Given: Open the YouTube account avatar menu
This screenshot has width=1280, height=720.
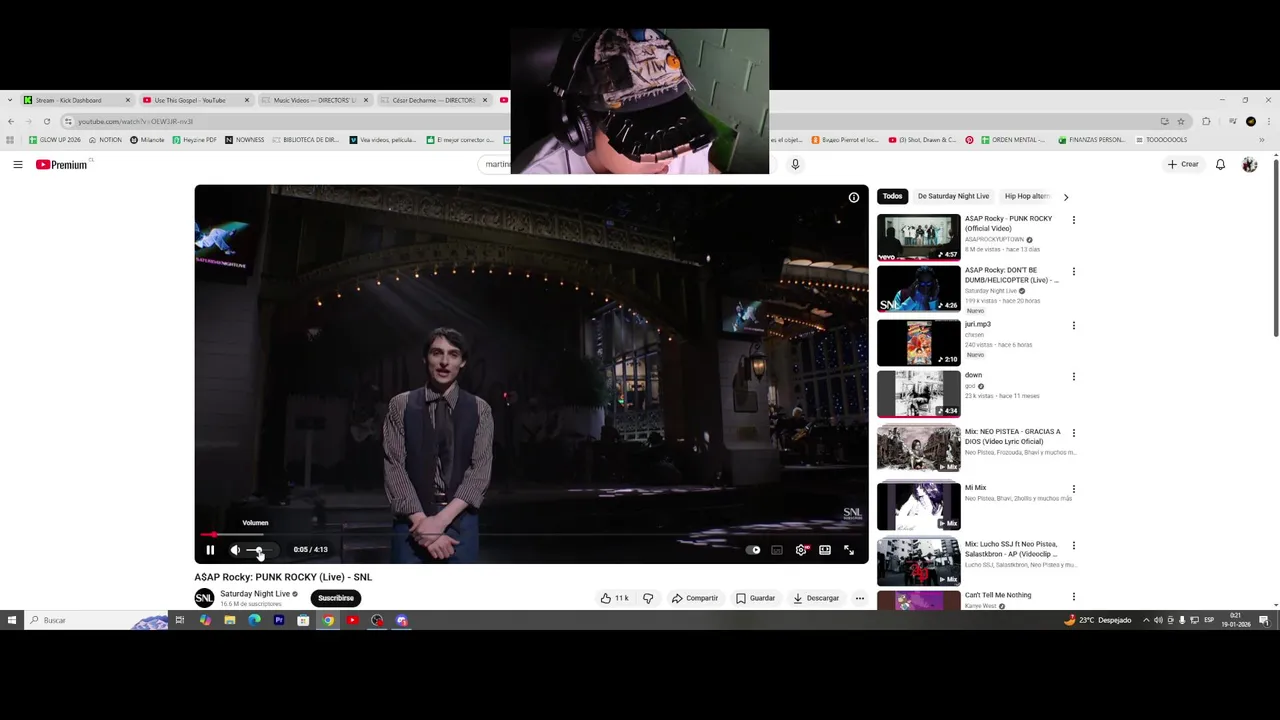Looking at the screenshot, I should click(1249, 164).
